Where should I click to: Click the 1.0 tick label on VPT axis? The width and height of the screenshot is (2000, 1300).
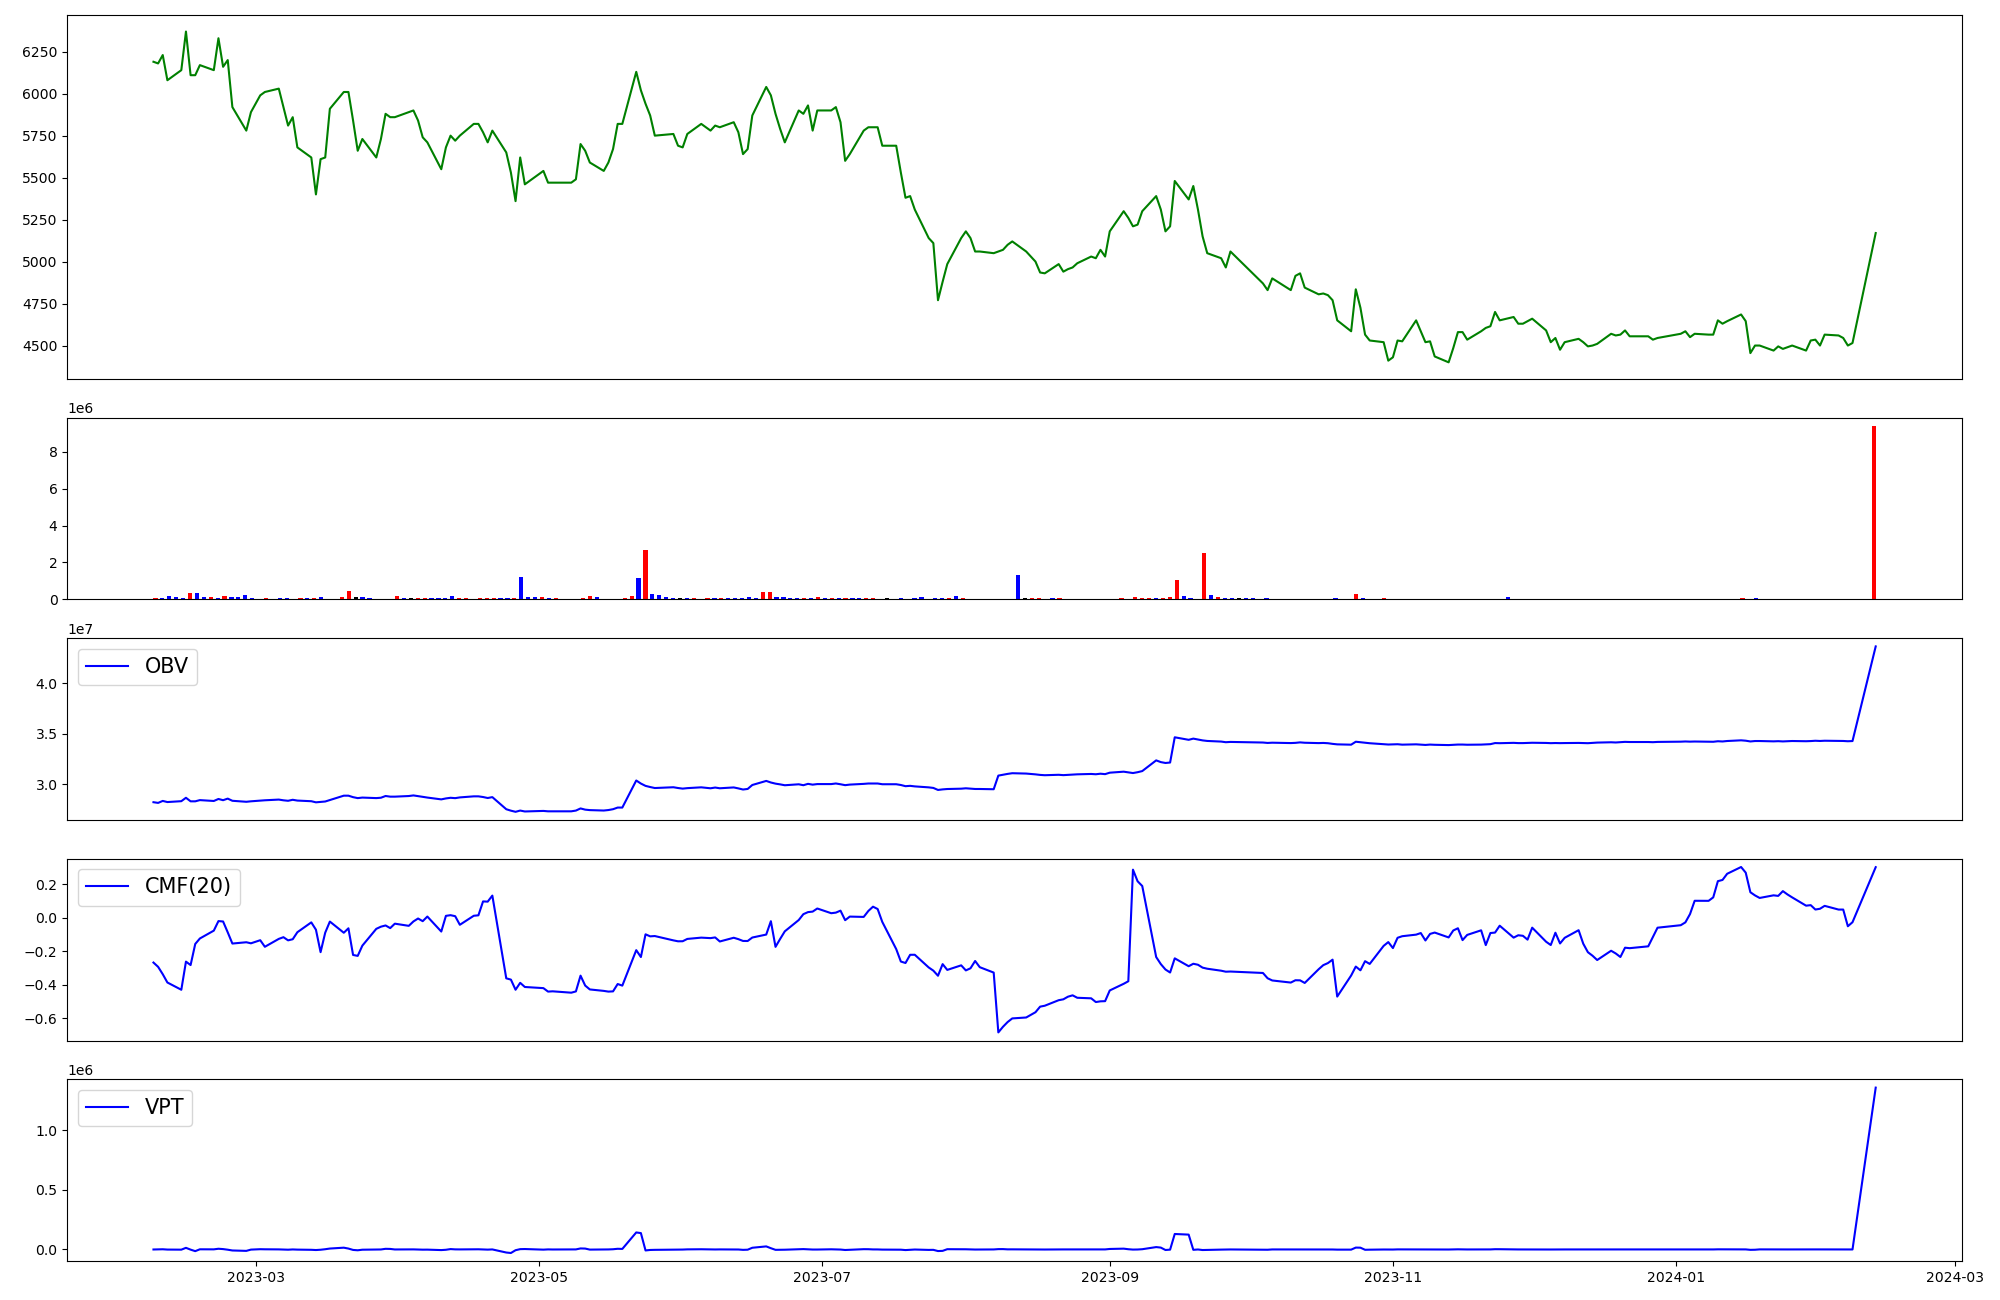point(46,1131)
